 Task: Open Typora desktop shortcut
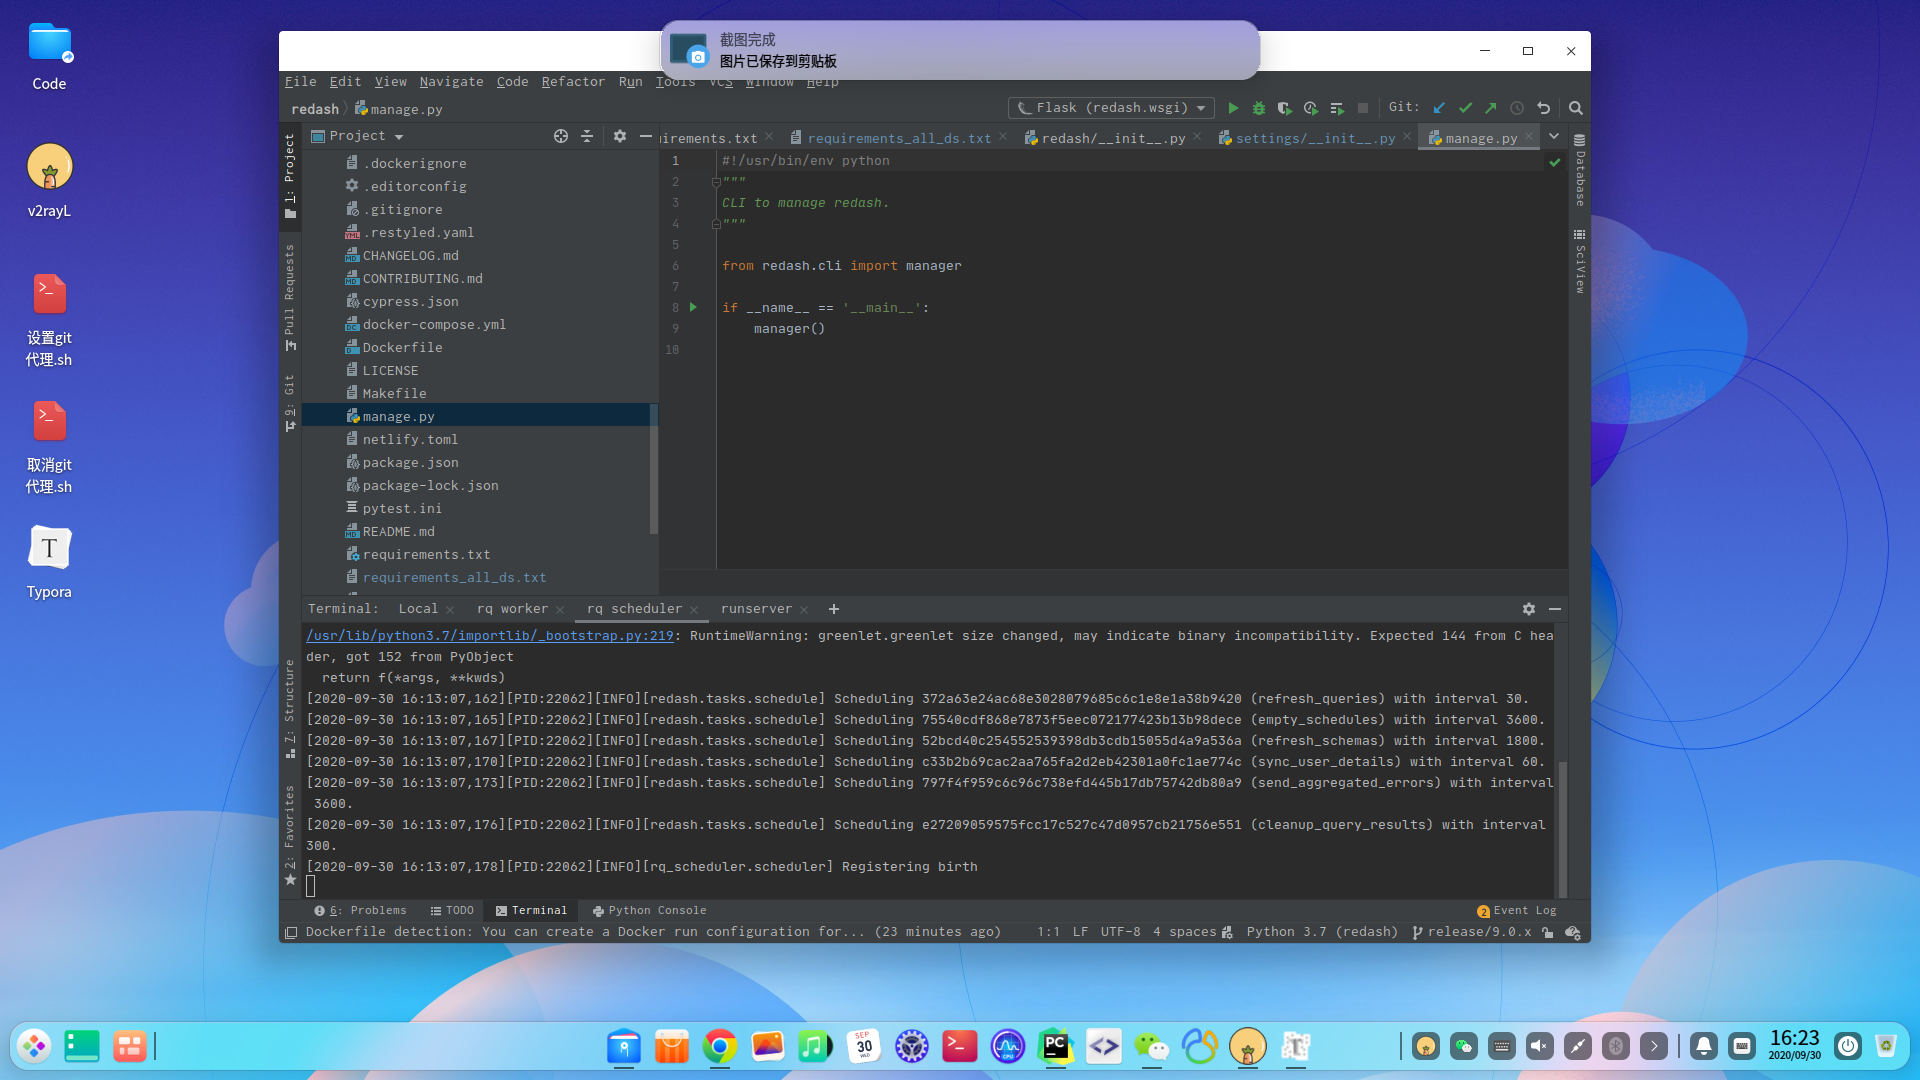tap(49, 563)
